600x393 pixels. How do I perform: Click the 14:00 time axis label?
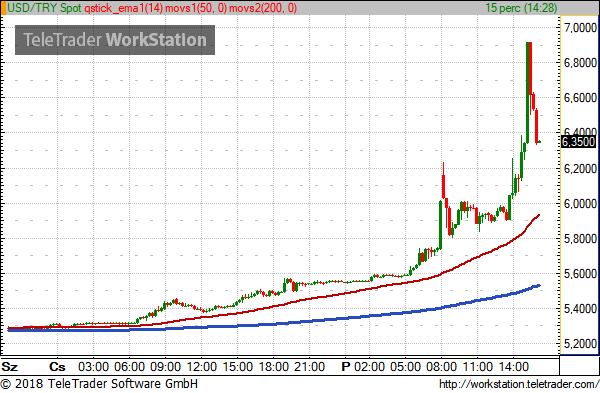[514, 367]
